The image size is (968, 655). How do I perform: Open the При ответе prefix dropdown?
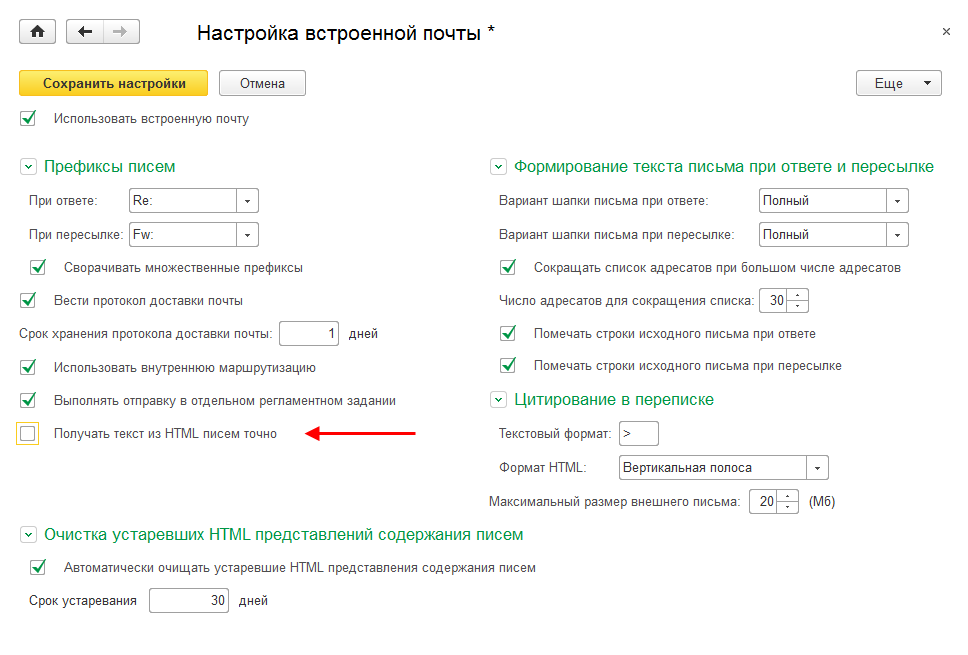(247, 201)
